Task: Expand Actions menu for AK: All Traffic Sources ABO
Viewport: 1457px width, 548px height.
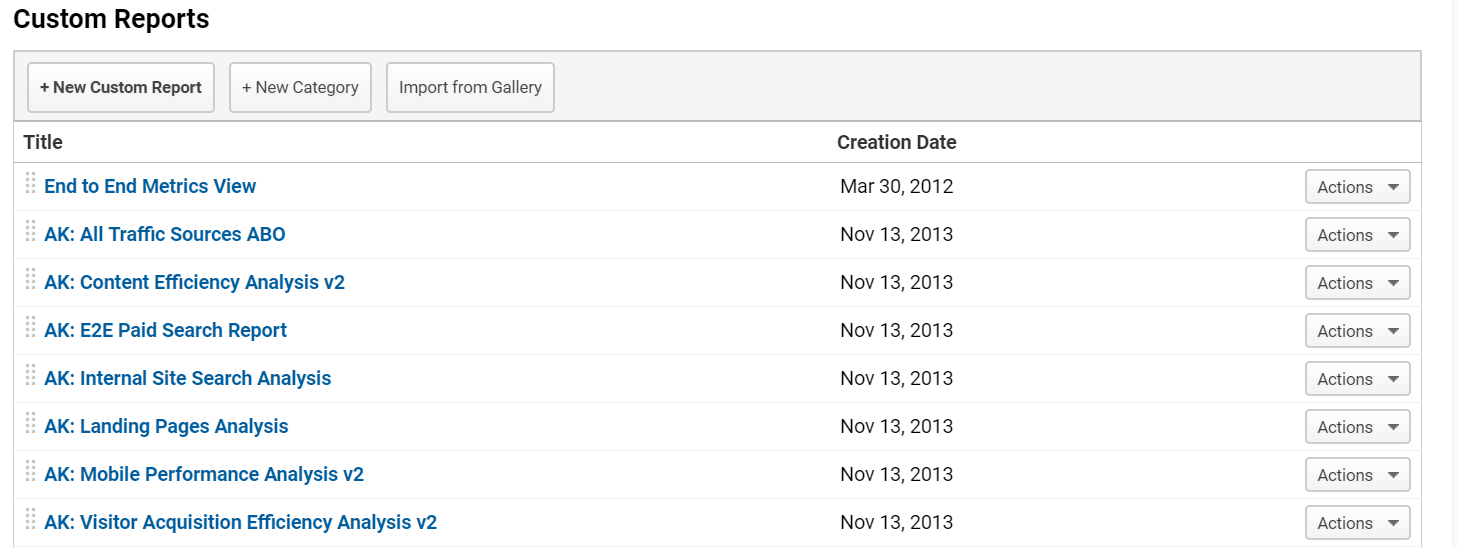Action: pos(1357,235)
